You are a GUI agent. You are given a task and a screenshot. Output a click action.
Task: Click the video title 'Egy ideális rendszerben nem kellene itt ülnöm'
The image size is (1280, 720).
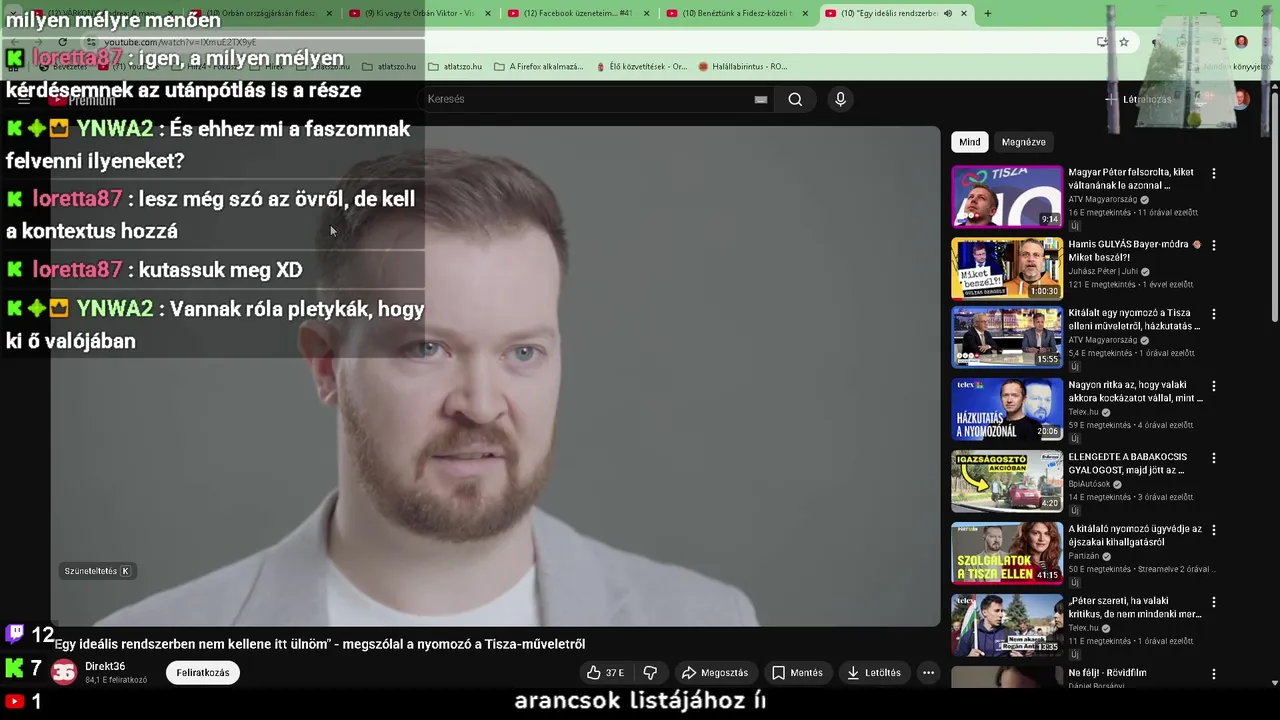319,644
